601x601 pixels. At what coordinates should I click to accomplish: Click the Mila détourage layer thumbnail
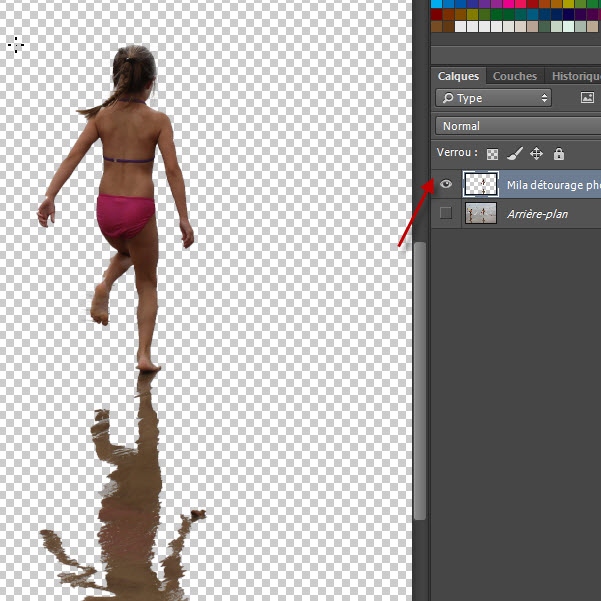coord(481,184)
